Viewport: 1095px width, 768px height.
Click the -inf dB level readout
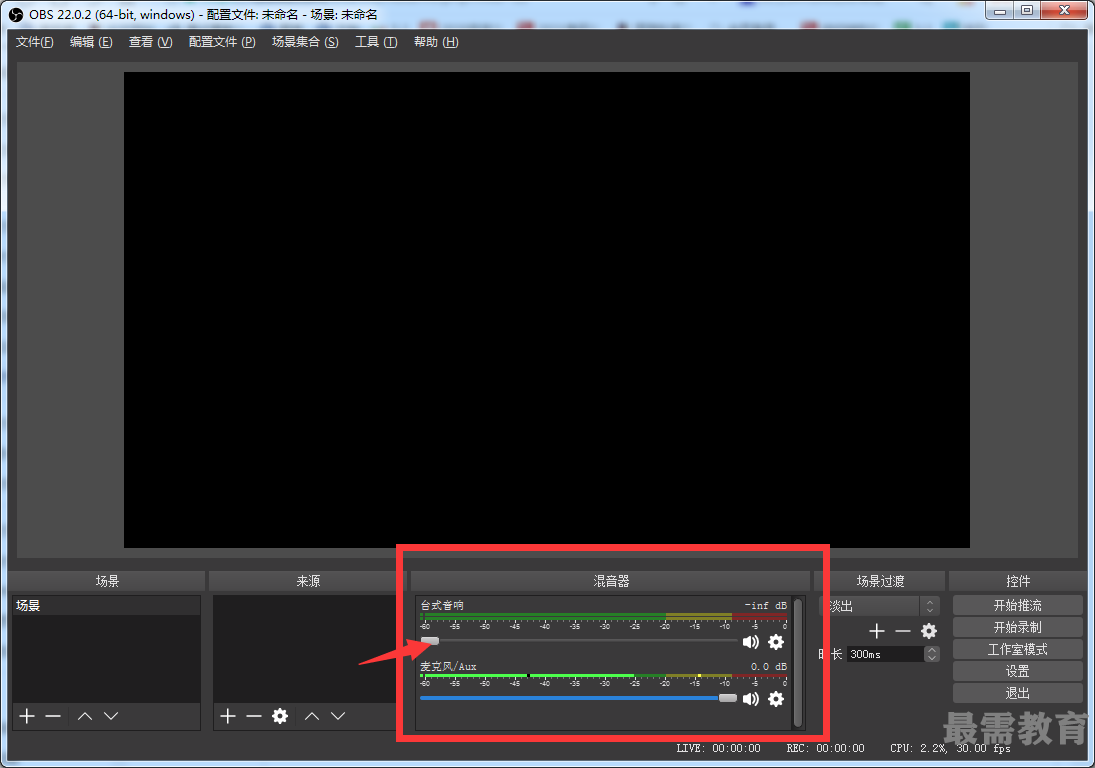coord(765,605)
